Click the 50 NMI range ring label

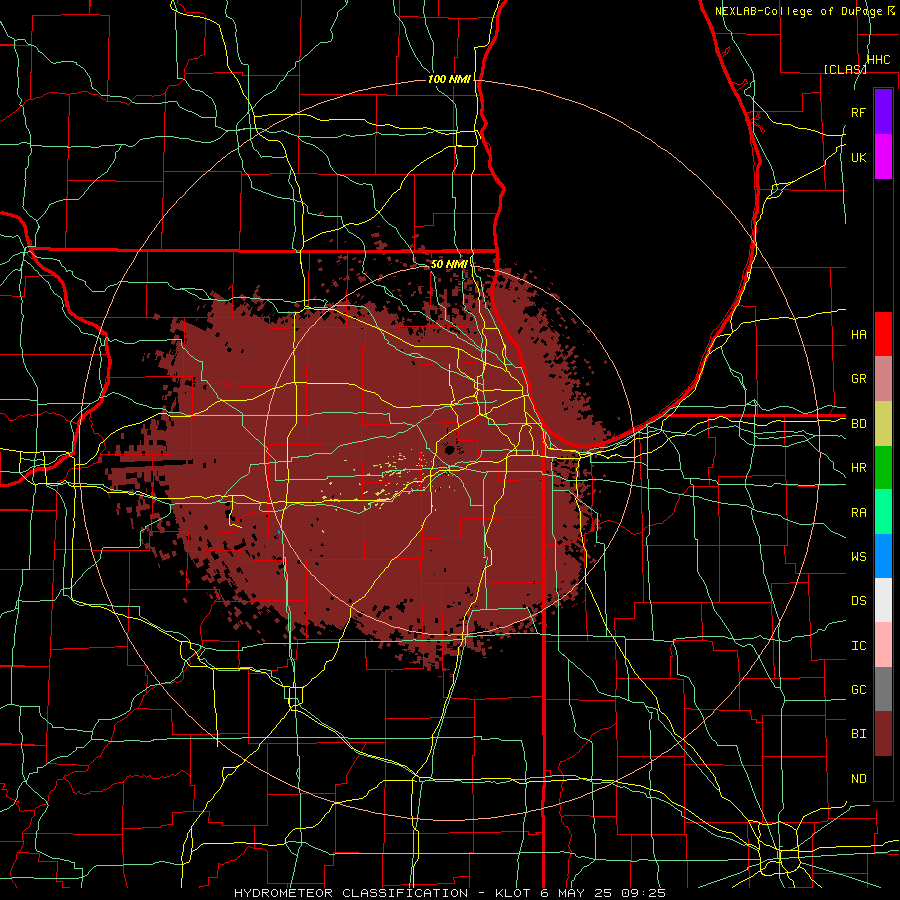pyautogui.click(x=449, y=264)
